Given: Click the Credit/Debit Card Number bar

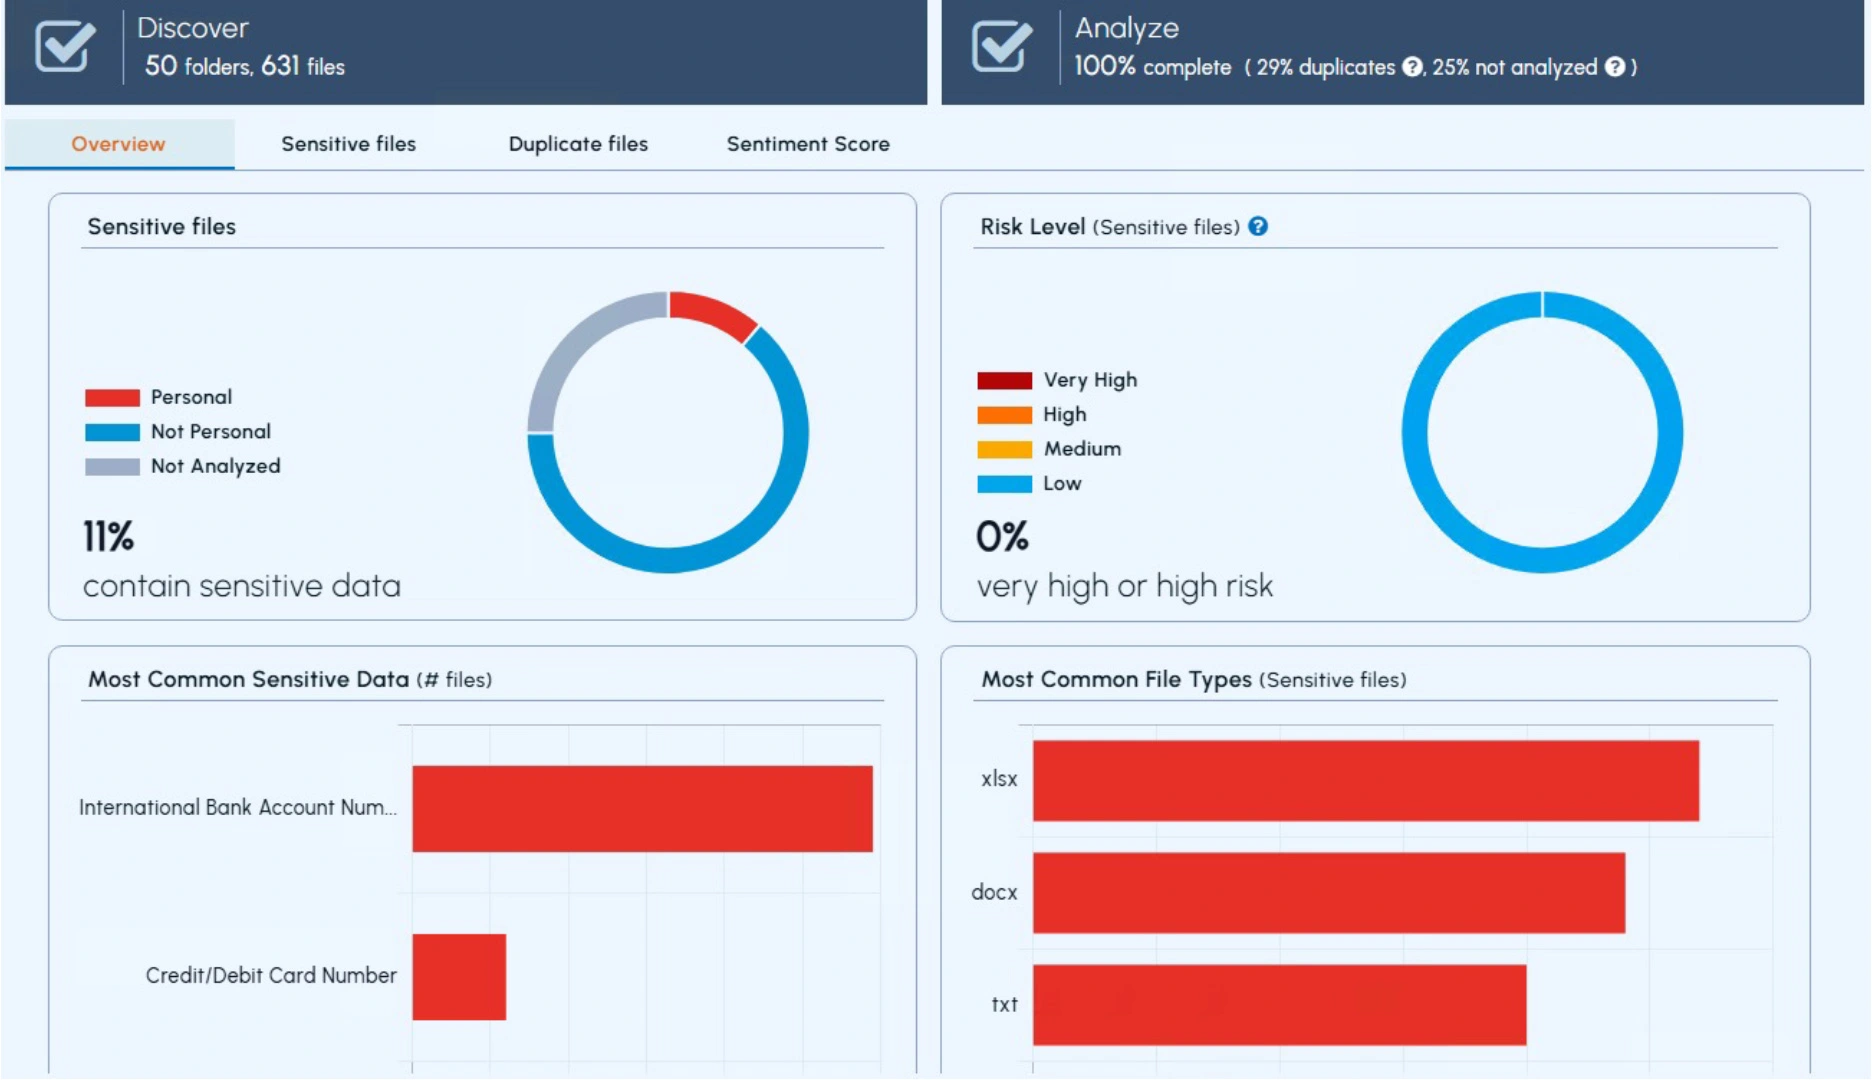Looking at the screenshot, I should click(x=459, y=977).
